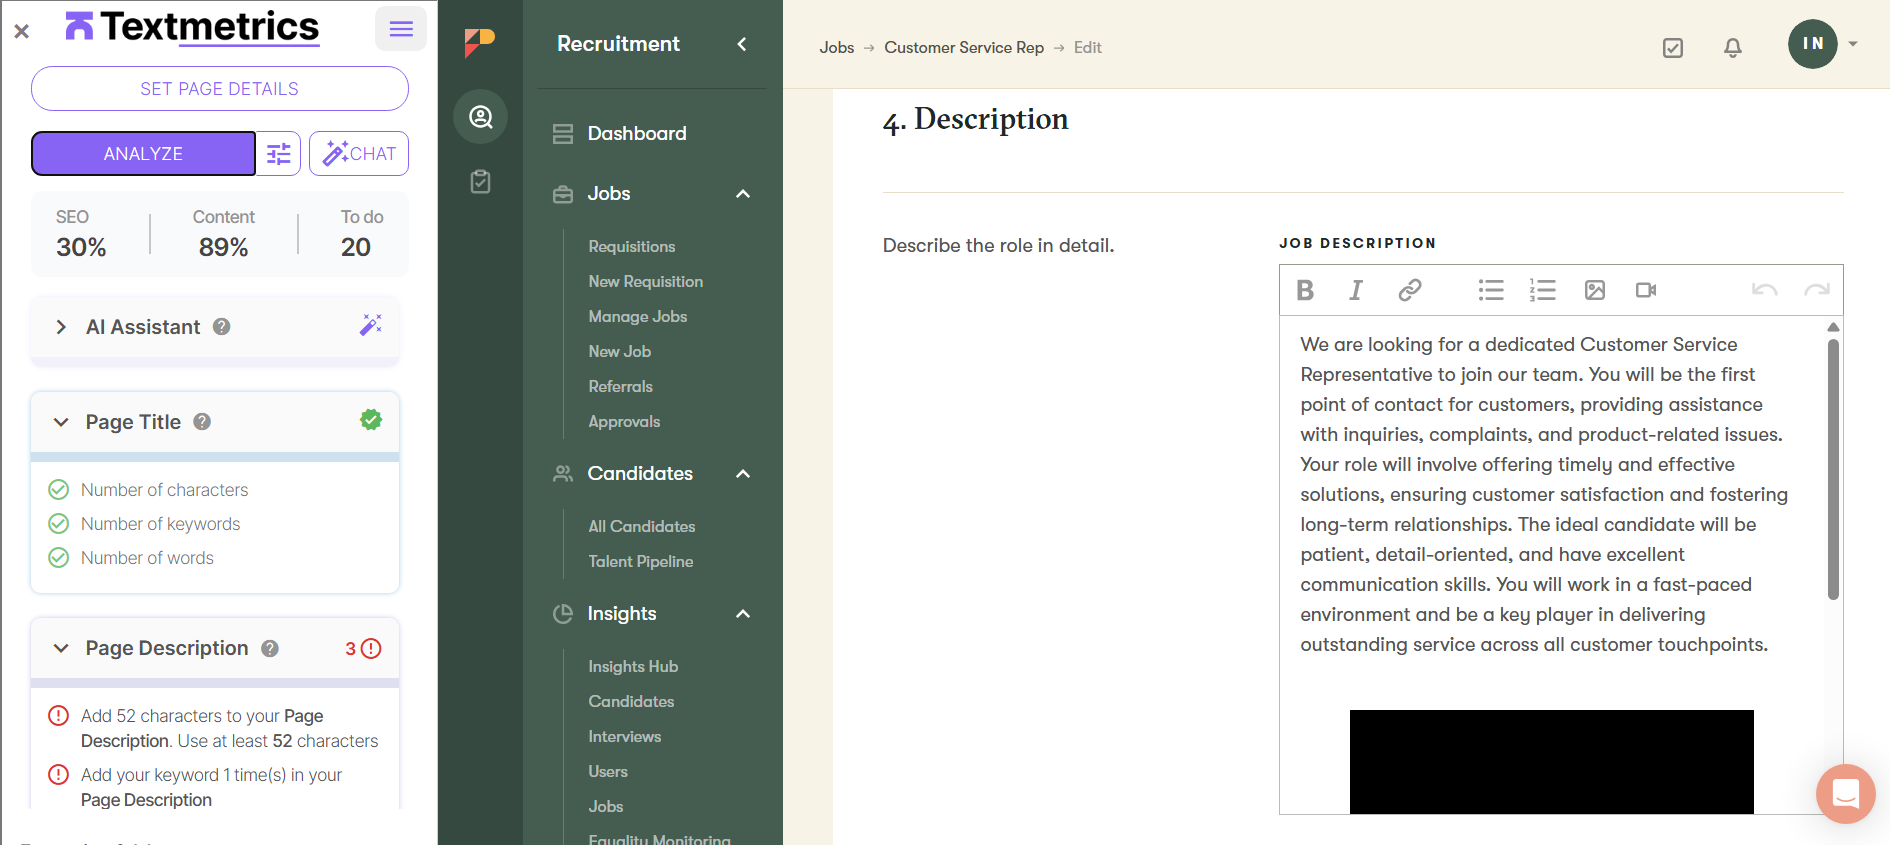Apply italic formatting in editor
The width and height of the screenshot is (1890, 845).
click(1355, 290)
